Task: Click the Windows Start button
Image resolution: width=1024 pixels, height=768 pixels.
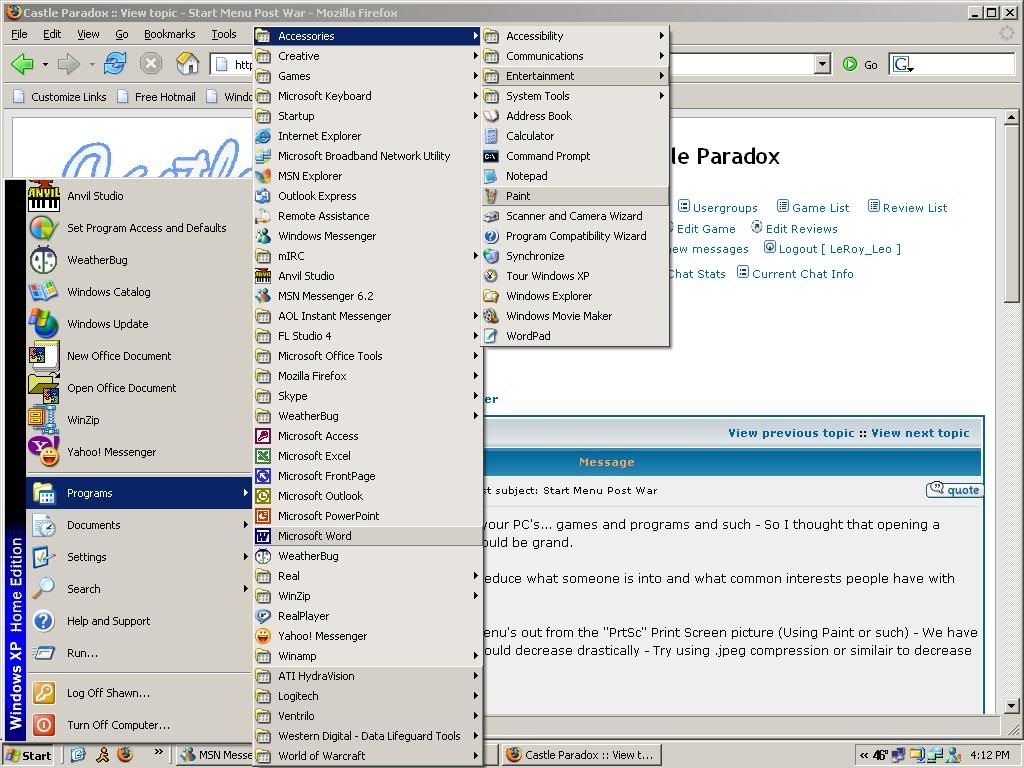Action: (x=29, y=756)
